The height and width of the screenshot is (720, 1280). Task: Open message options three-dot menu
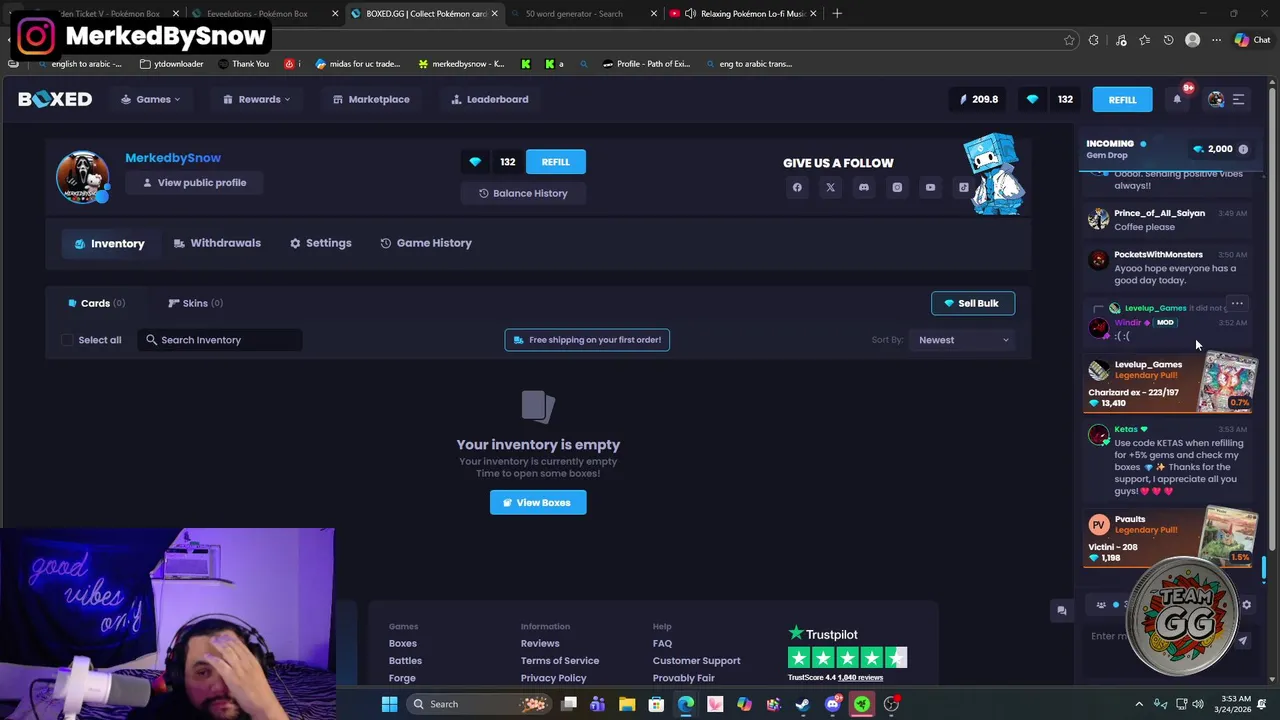tap(1237, 303)
